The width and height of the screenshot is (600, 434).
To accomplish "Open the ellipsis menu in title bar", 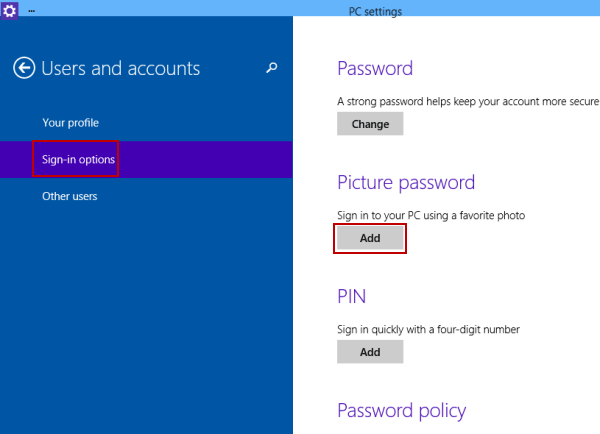I will [32, 11].
